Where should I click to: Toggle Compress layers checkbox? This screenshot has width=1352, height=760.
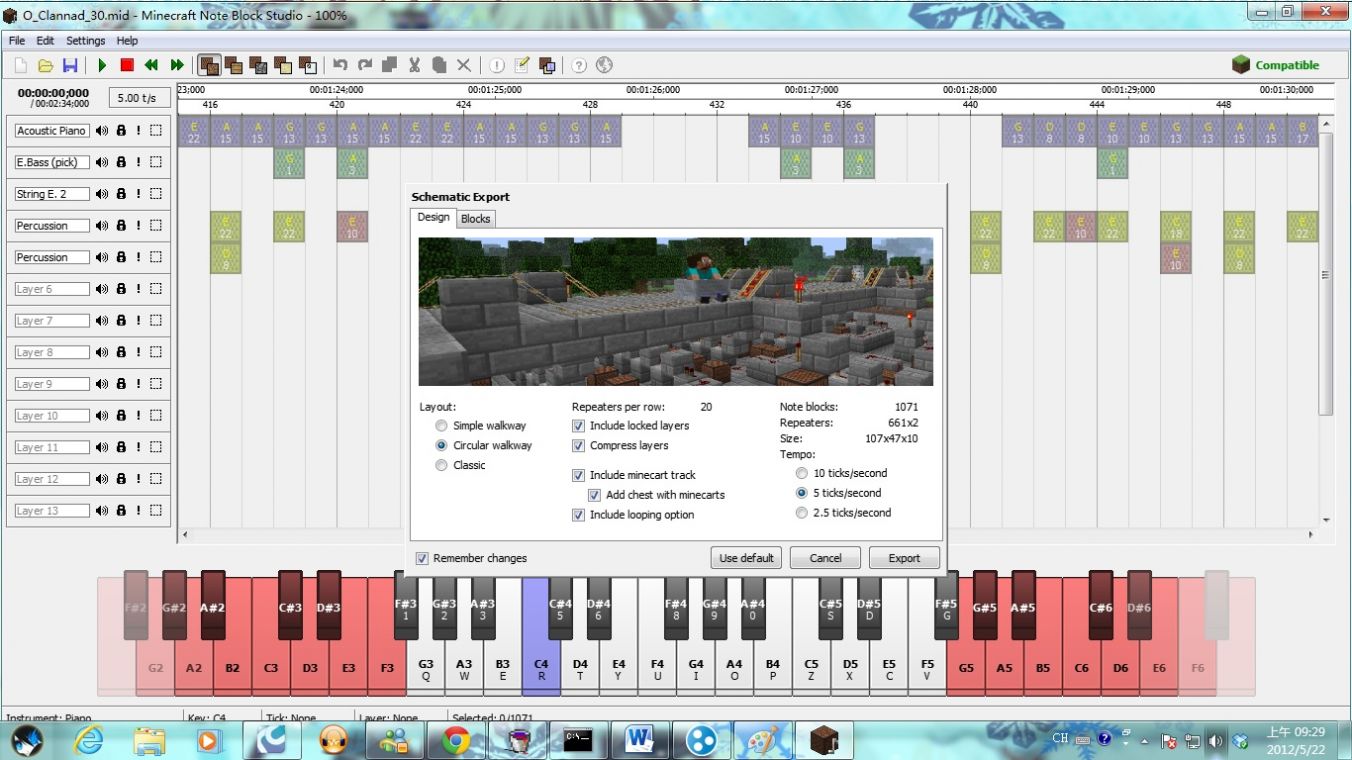pyautogui.click(x=578, y=446)
